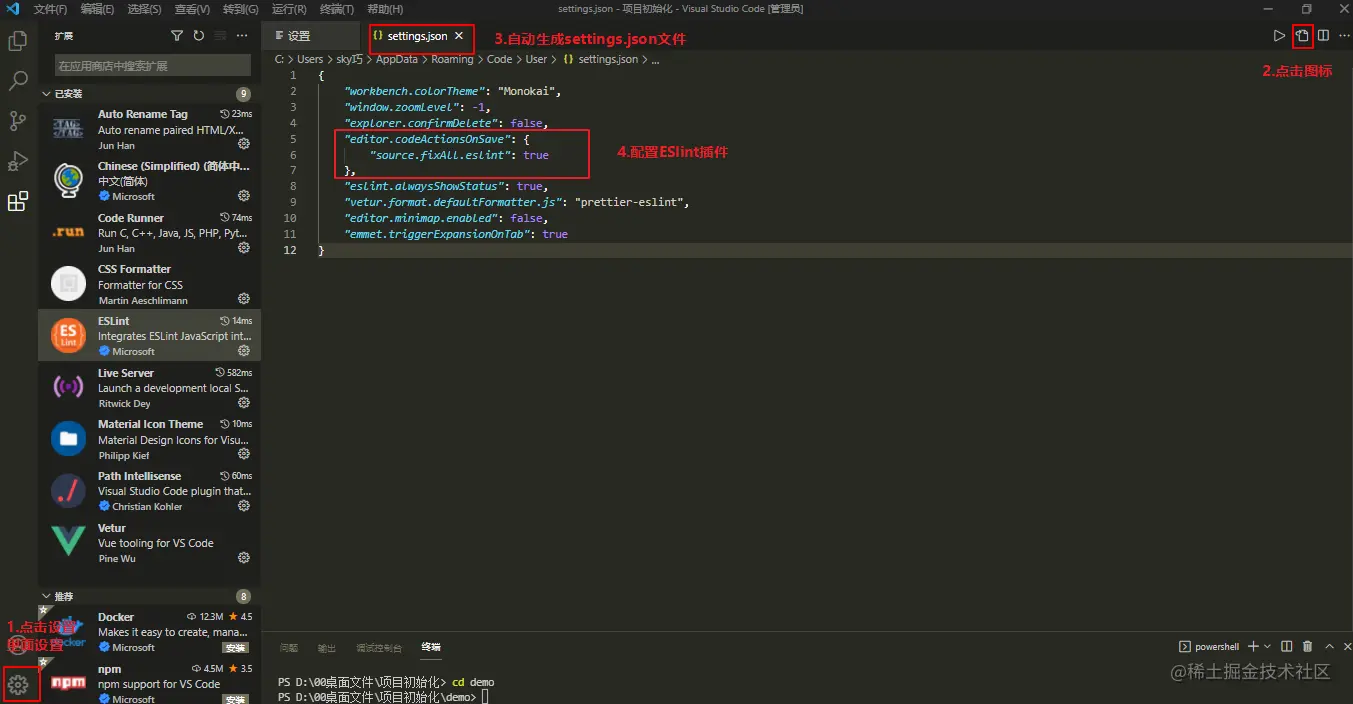Open the 终端(T) Terminal menu
The width and height of the screenshot is (1353, 704).
tap(337, 9)
